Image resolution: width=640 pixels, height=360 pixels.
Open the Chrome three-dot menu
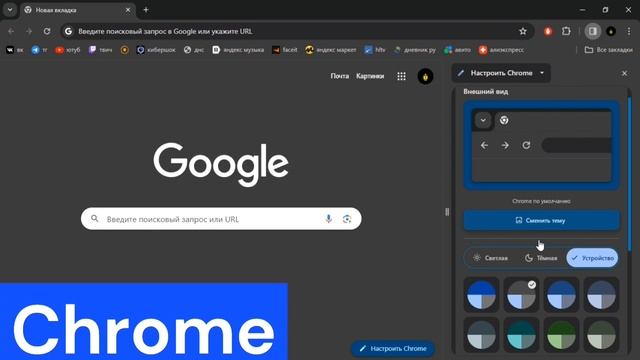(629, 31)
